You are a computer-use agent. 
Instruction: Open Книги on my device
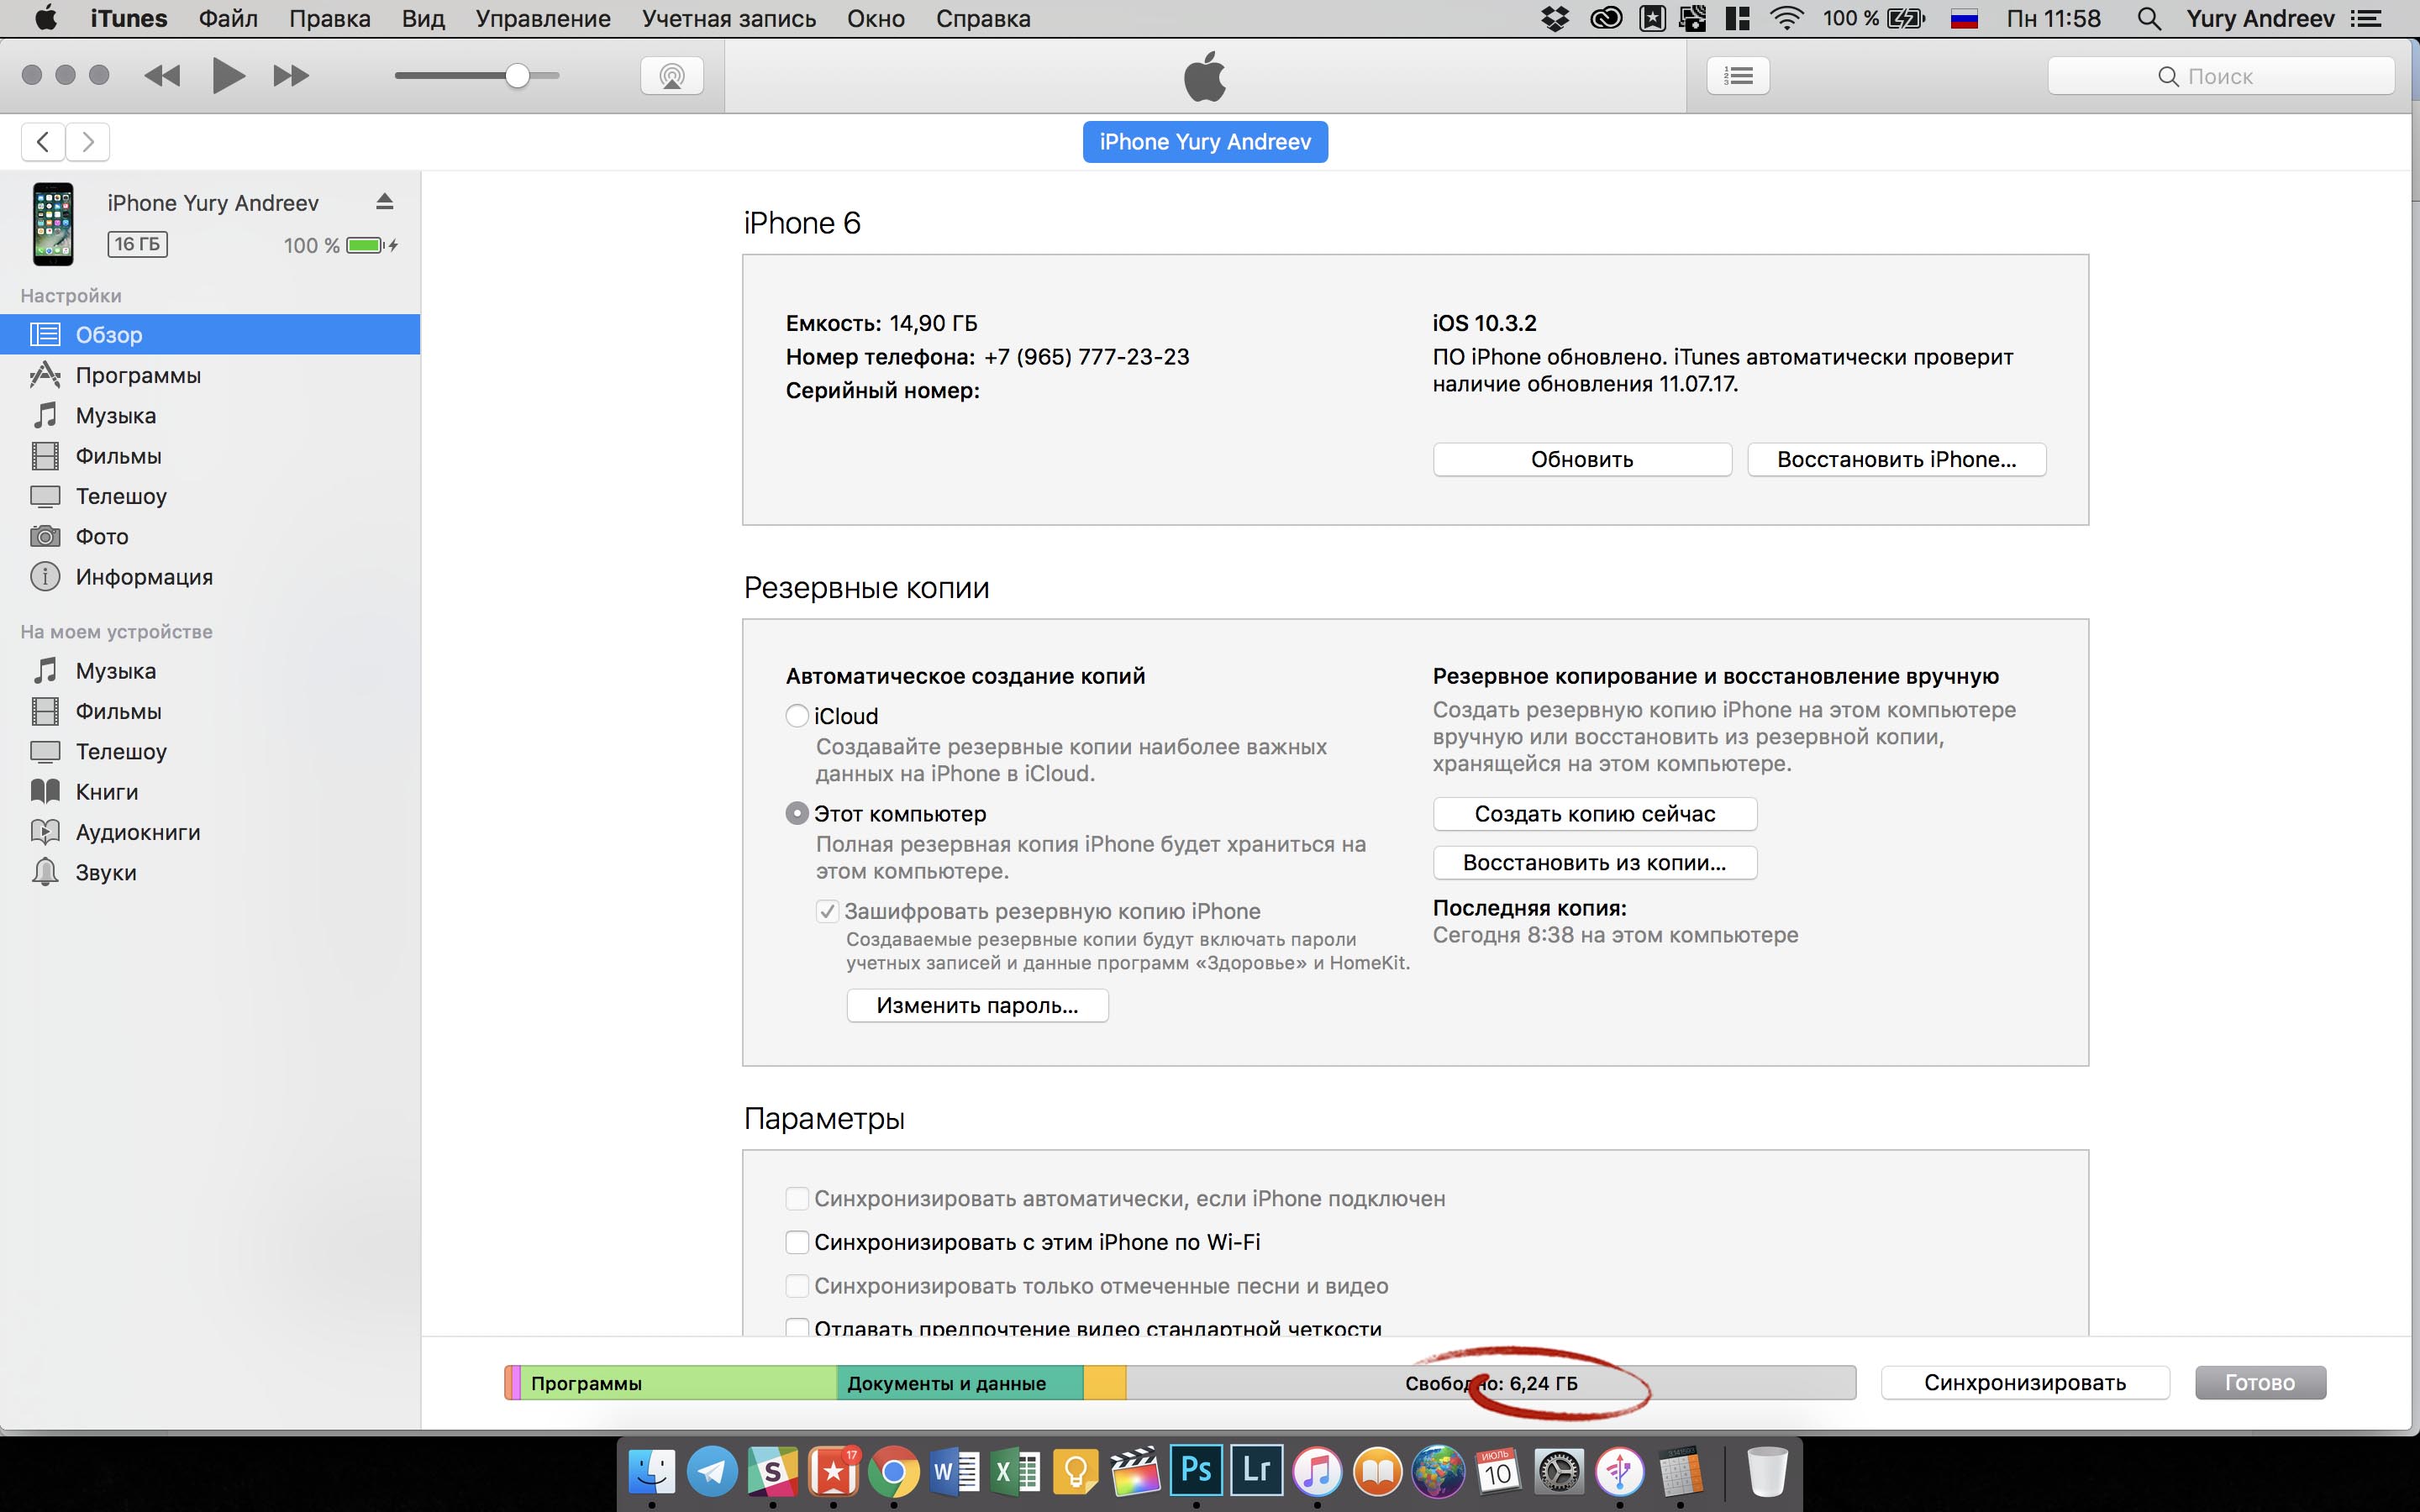(x=107, y=792)
